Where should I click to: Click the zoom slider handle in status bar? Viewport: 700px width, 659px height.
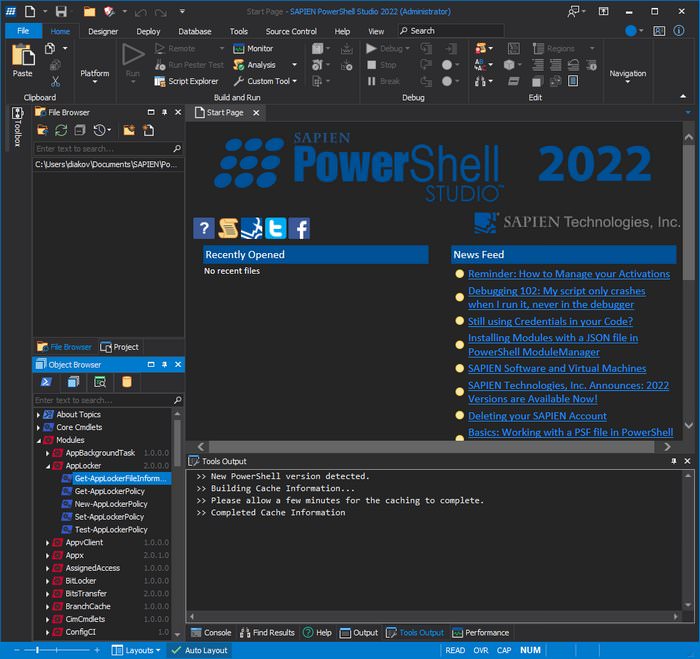pyautogui.click(x=38, y=650)
